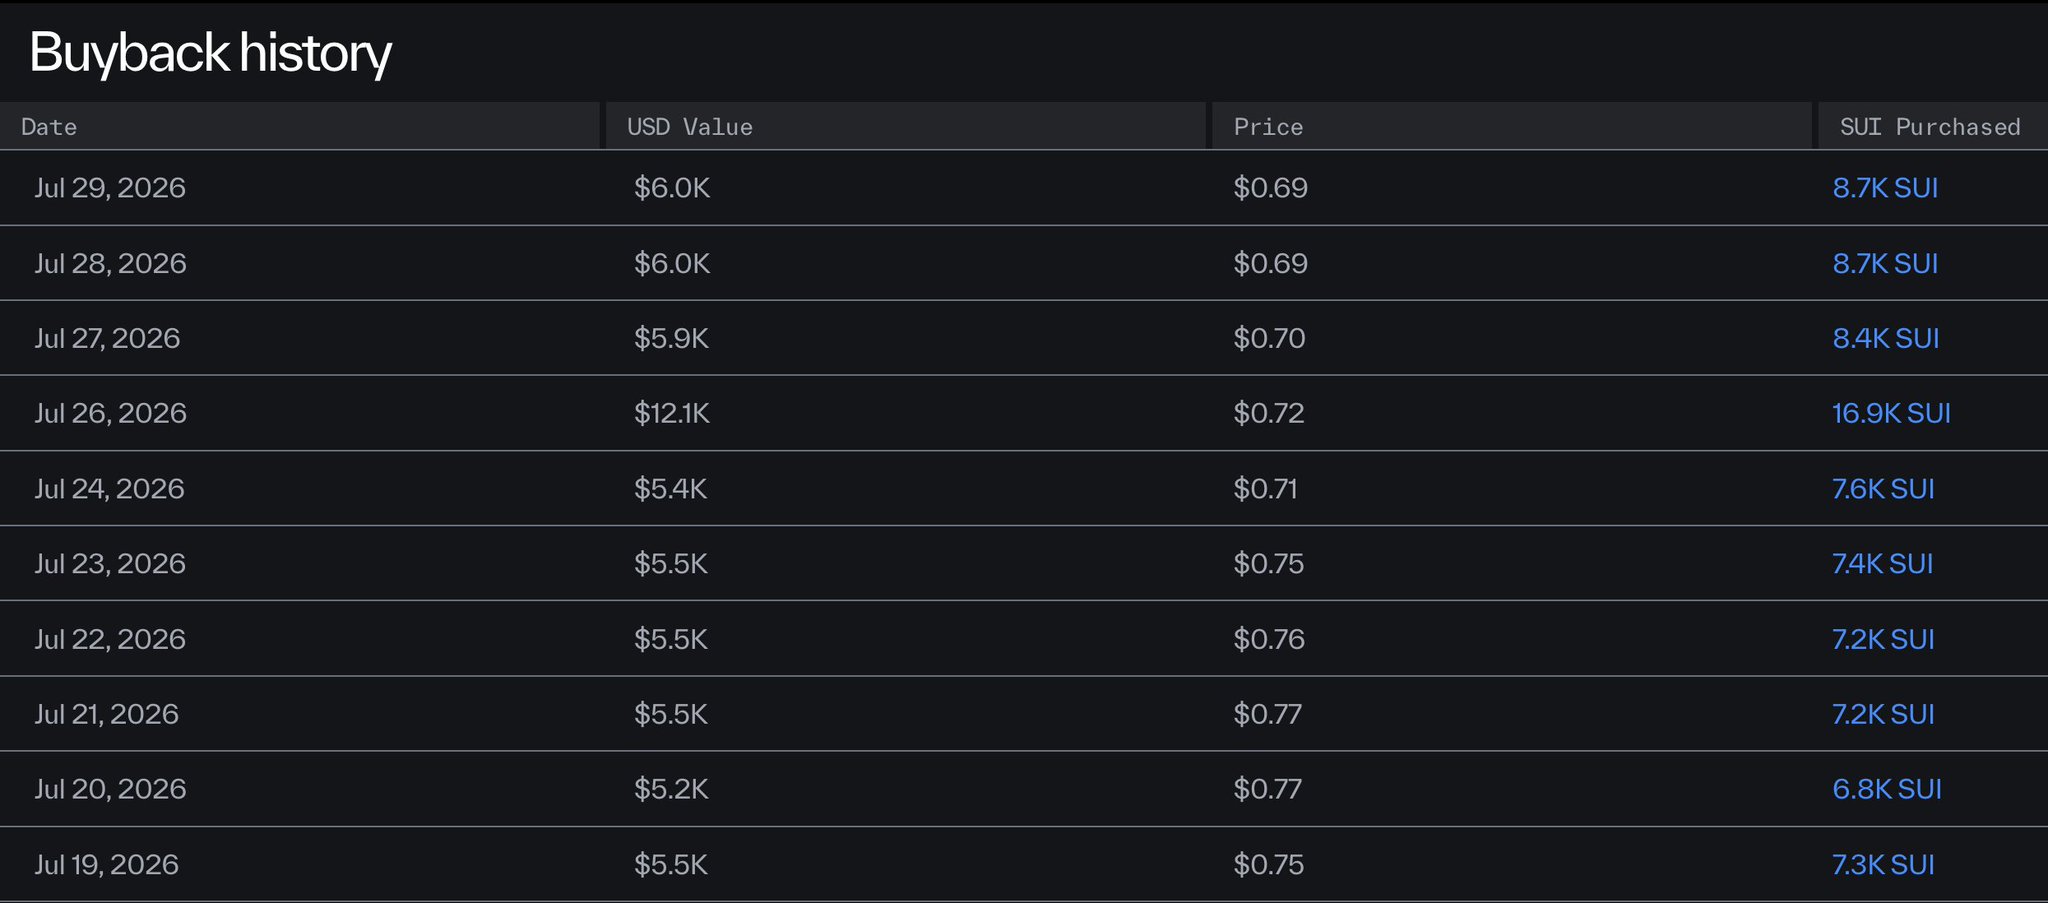
Task: Select the Jul 26, 2026 date cell
Action: 110,413
